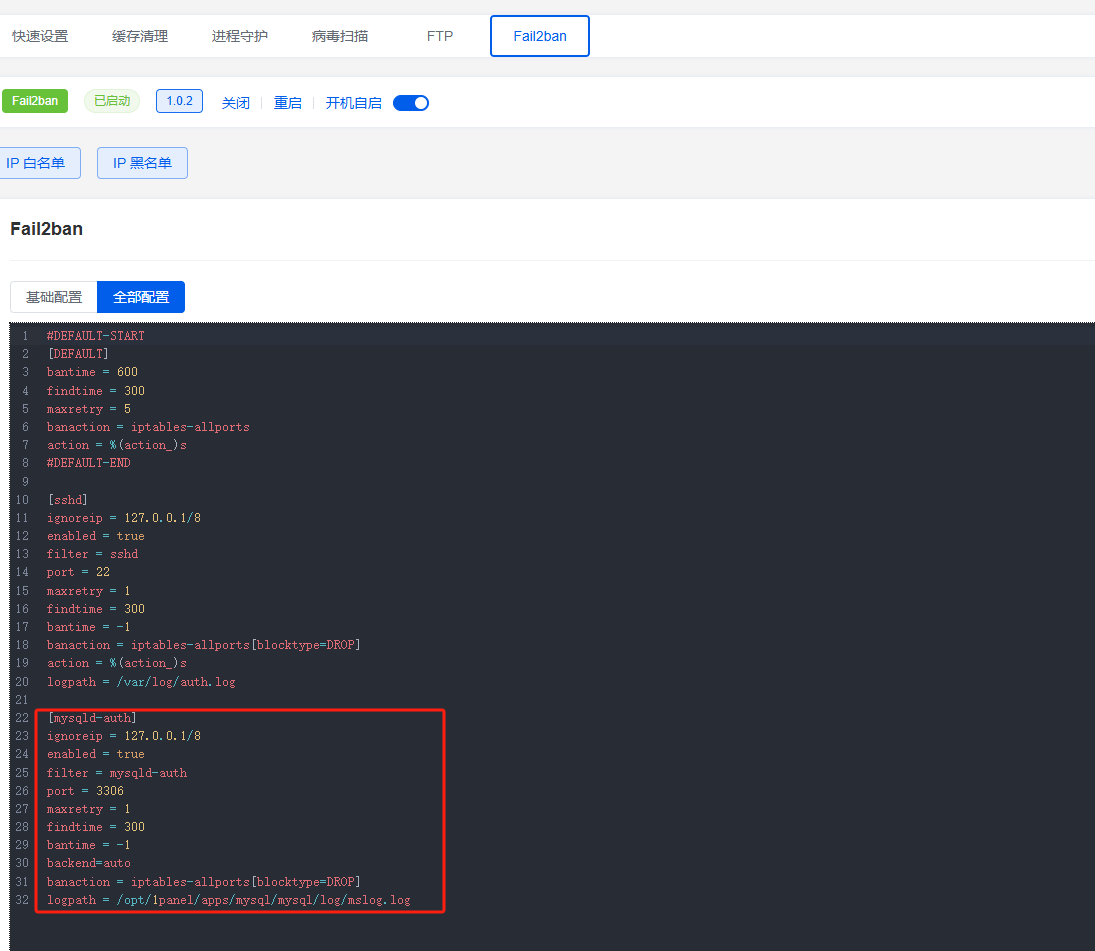1095x951 pixels.
Task: Open the 快速设置 tab
Action: click(40, 36)
